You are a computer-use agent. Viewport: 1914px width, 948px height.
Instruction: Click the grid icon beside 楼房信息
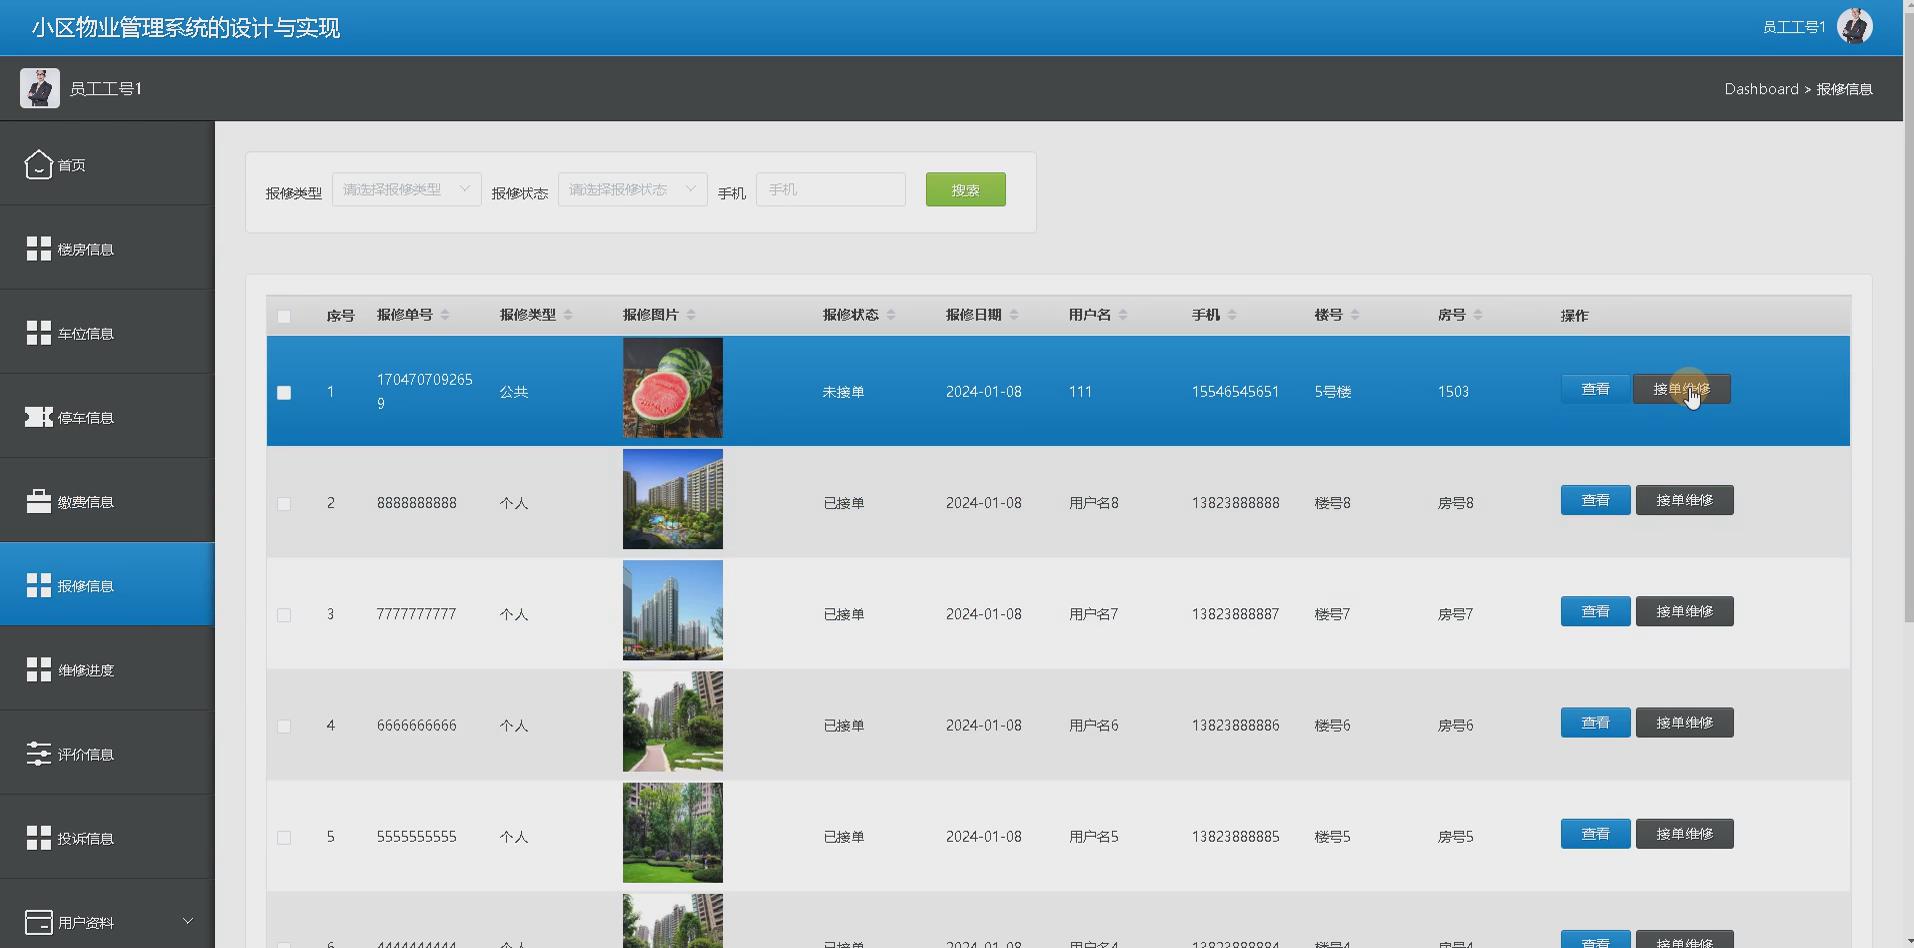pos(38,248)
